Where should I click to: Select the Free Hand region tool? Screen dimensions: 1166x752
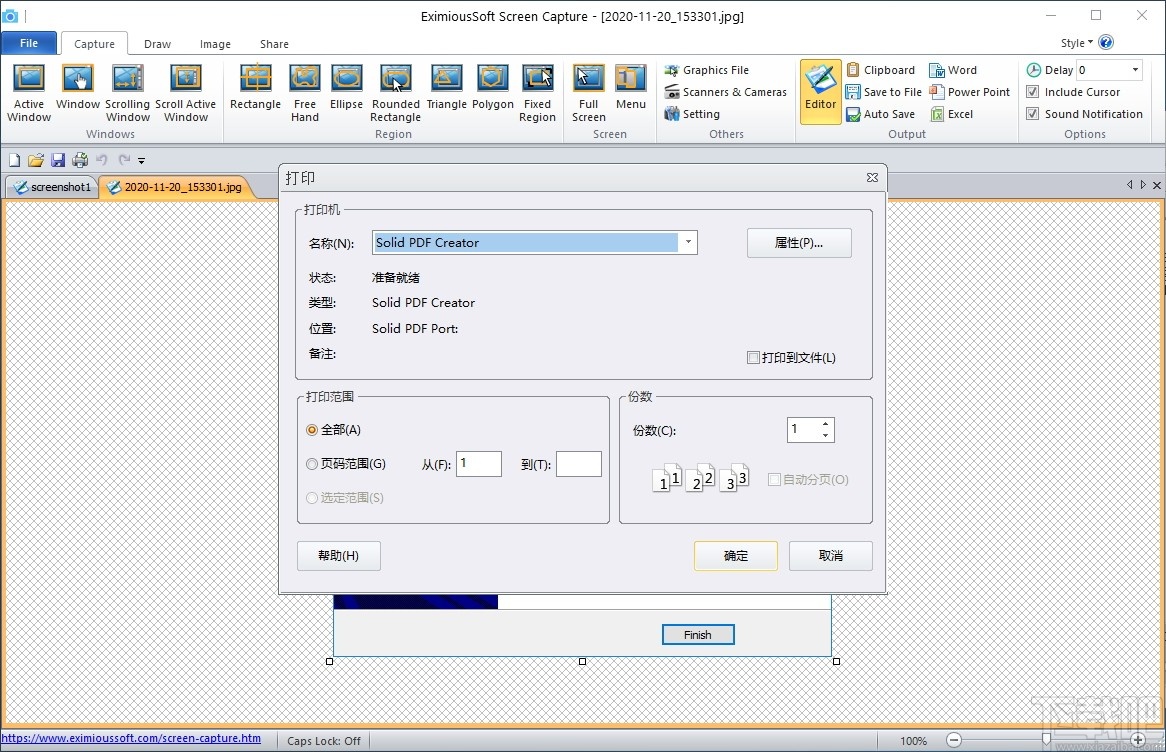304,90
